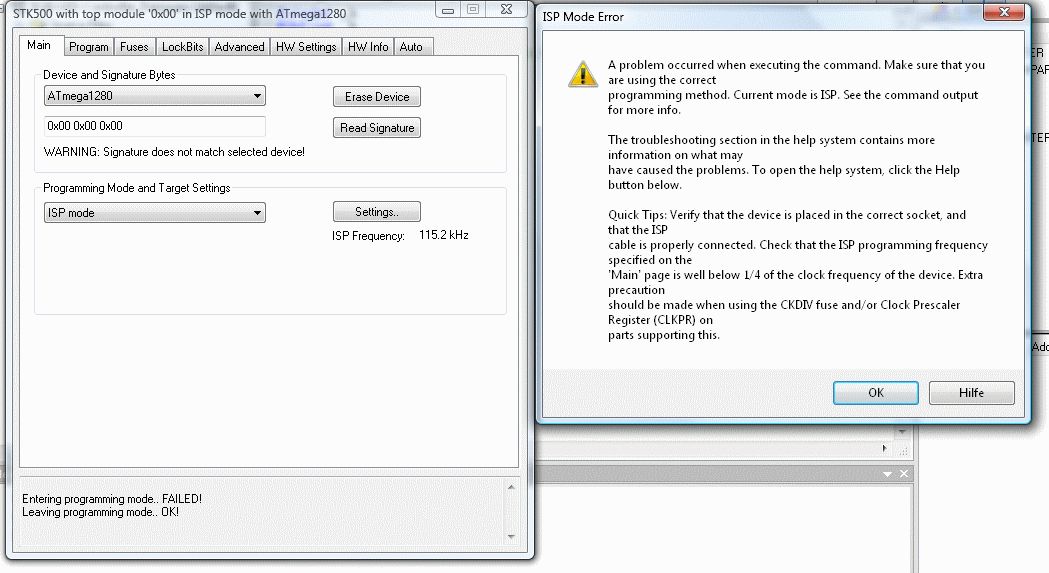The width and height of the screenshot is (1049, 573).
Task: Click the signature bytes field 0x00 0x00 0x00
Action: (x=155, y=126)
